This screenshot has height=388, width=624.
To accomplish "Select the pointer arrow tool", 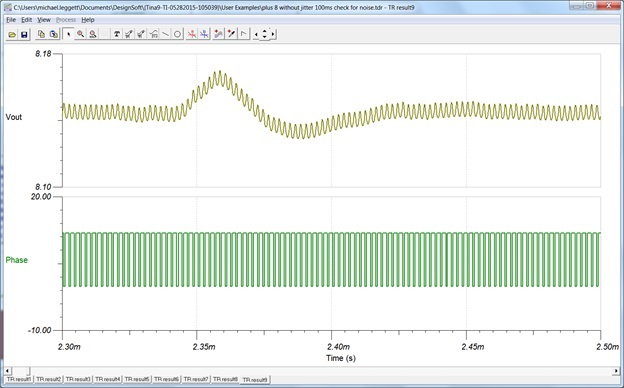I will (68, 34).
